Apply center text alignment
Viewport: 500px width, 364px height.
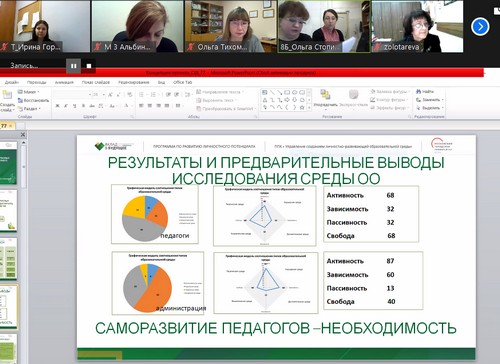(150, 106)
